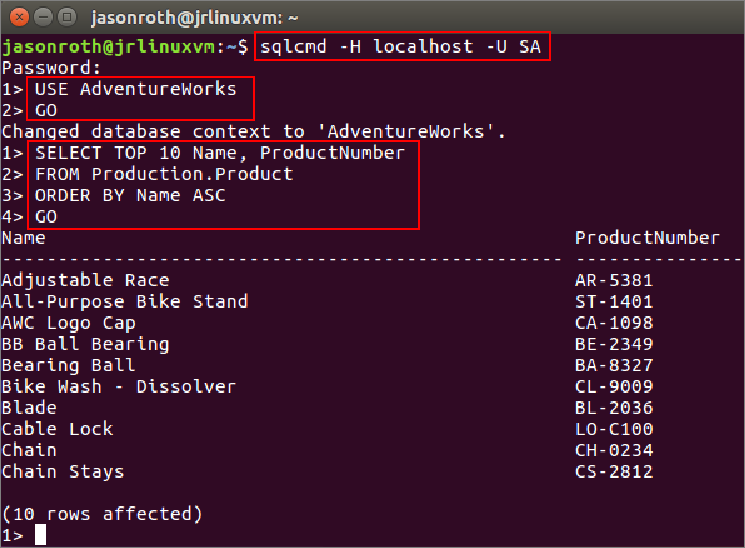Click the sqlcmd -H localhost command
Image resolution: width=745 pixels, height=548 pixels.
click(402, 47)
